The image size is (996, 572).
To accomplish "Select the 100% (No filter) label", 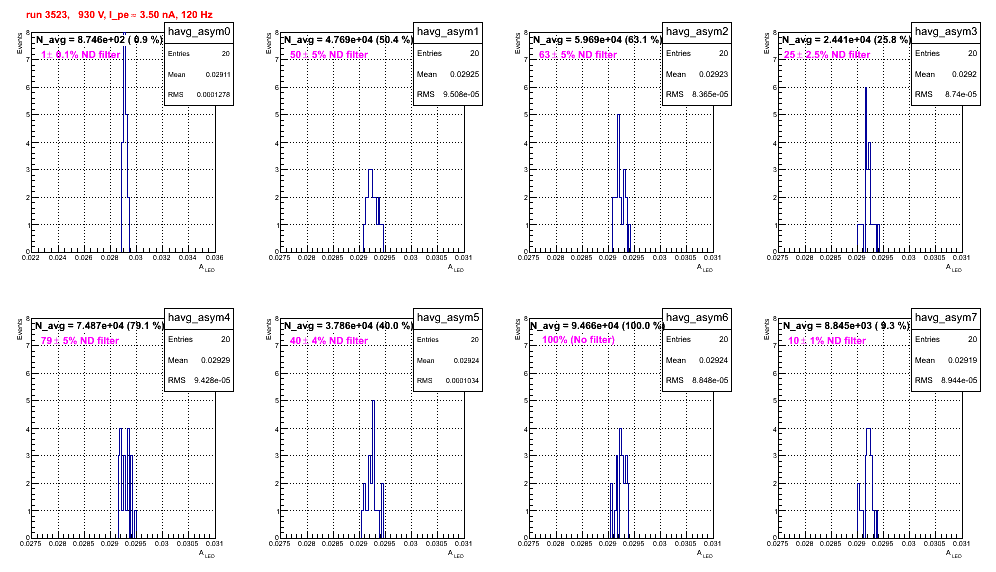I will tap(579, 340).
